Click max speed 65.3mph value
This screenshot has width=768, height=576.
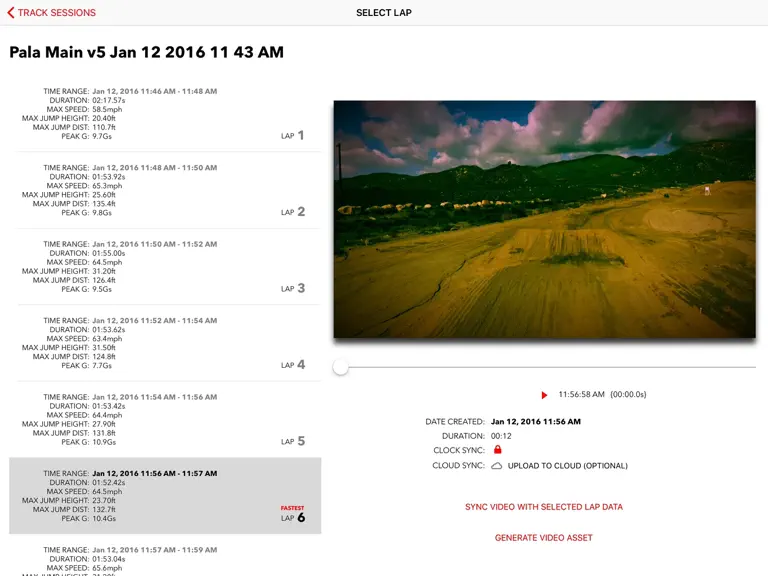pyautogui.click(x=107, y=186)
